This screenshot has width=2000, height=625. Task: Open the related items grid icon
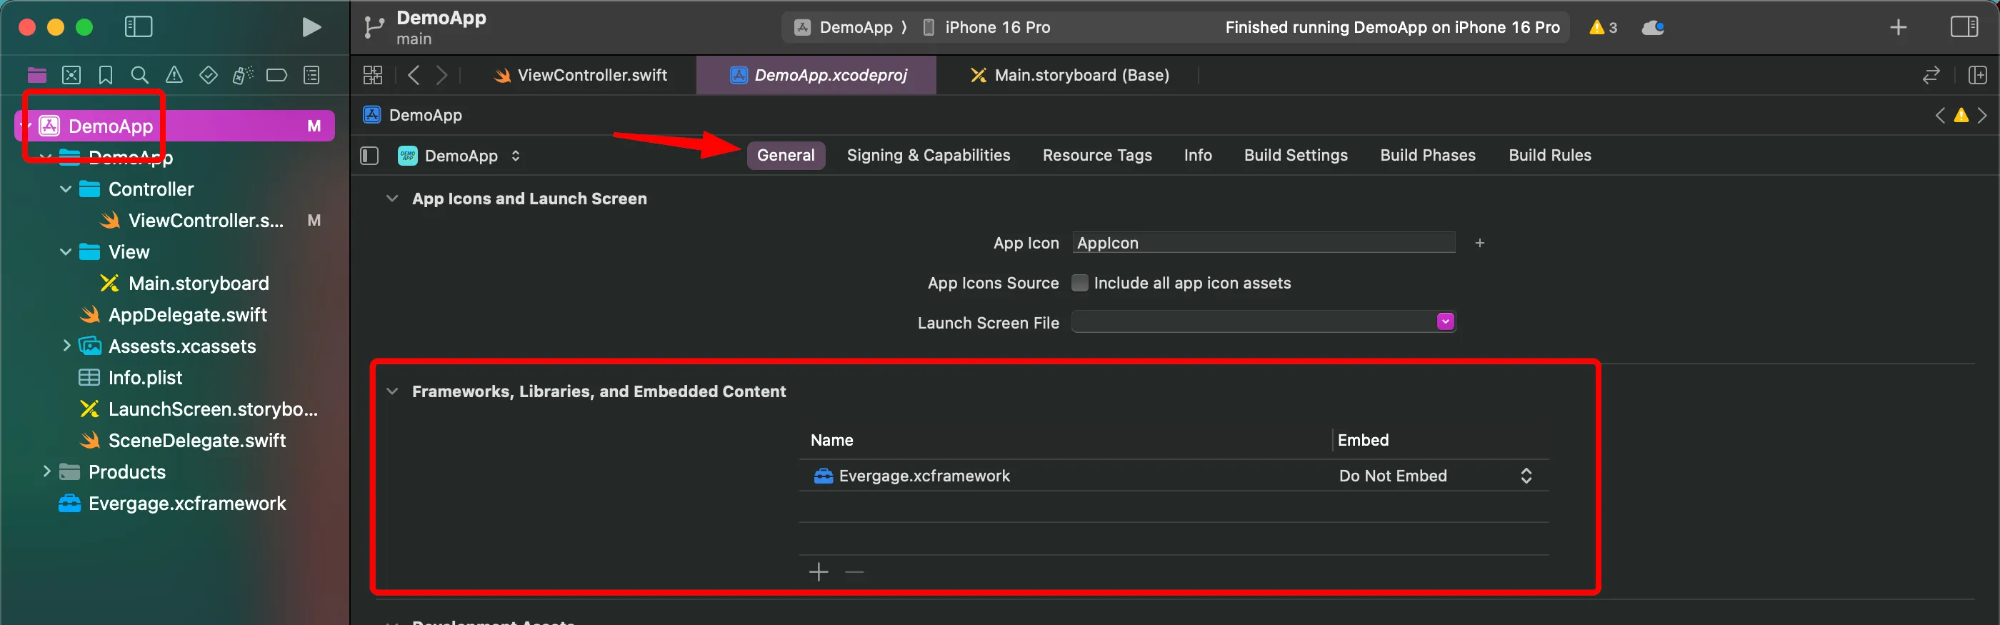coord(373,75)
